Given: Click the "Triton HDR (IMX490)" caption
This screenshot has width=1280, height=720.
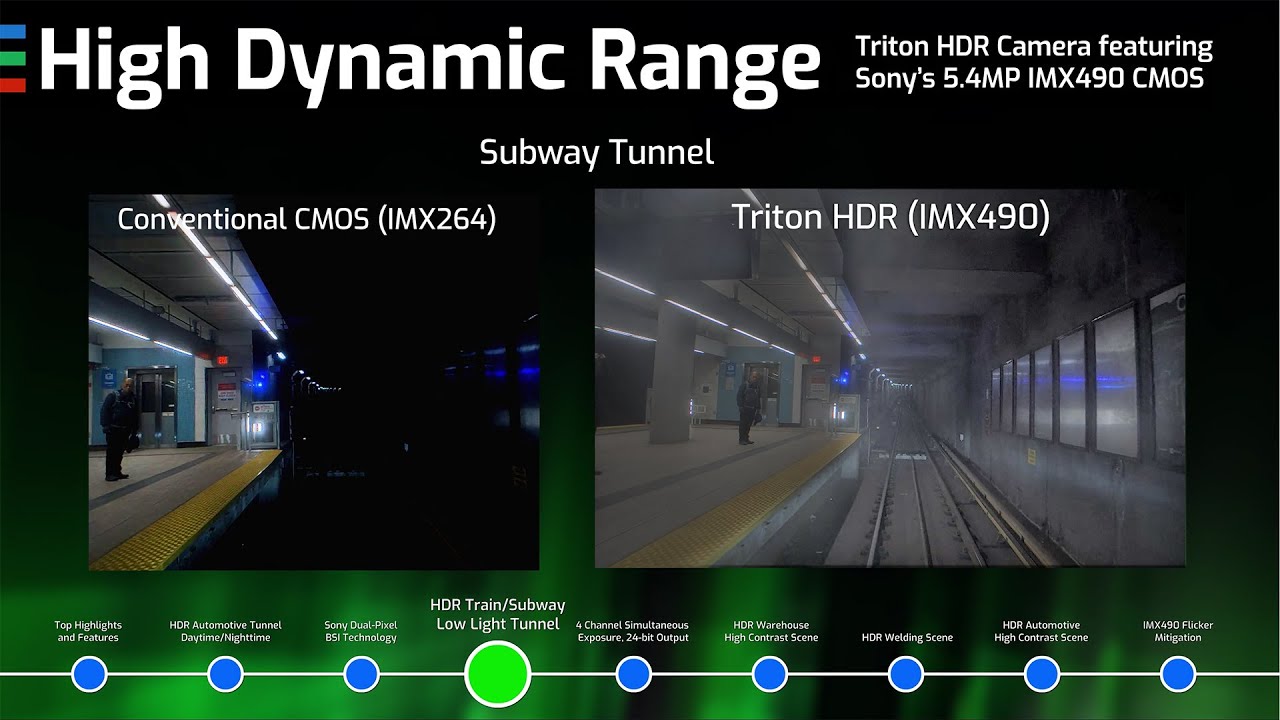Looking at the screenshot, I should pyautogui.click(x=890, y=218).
